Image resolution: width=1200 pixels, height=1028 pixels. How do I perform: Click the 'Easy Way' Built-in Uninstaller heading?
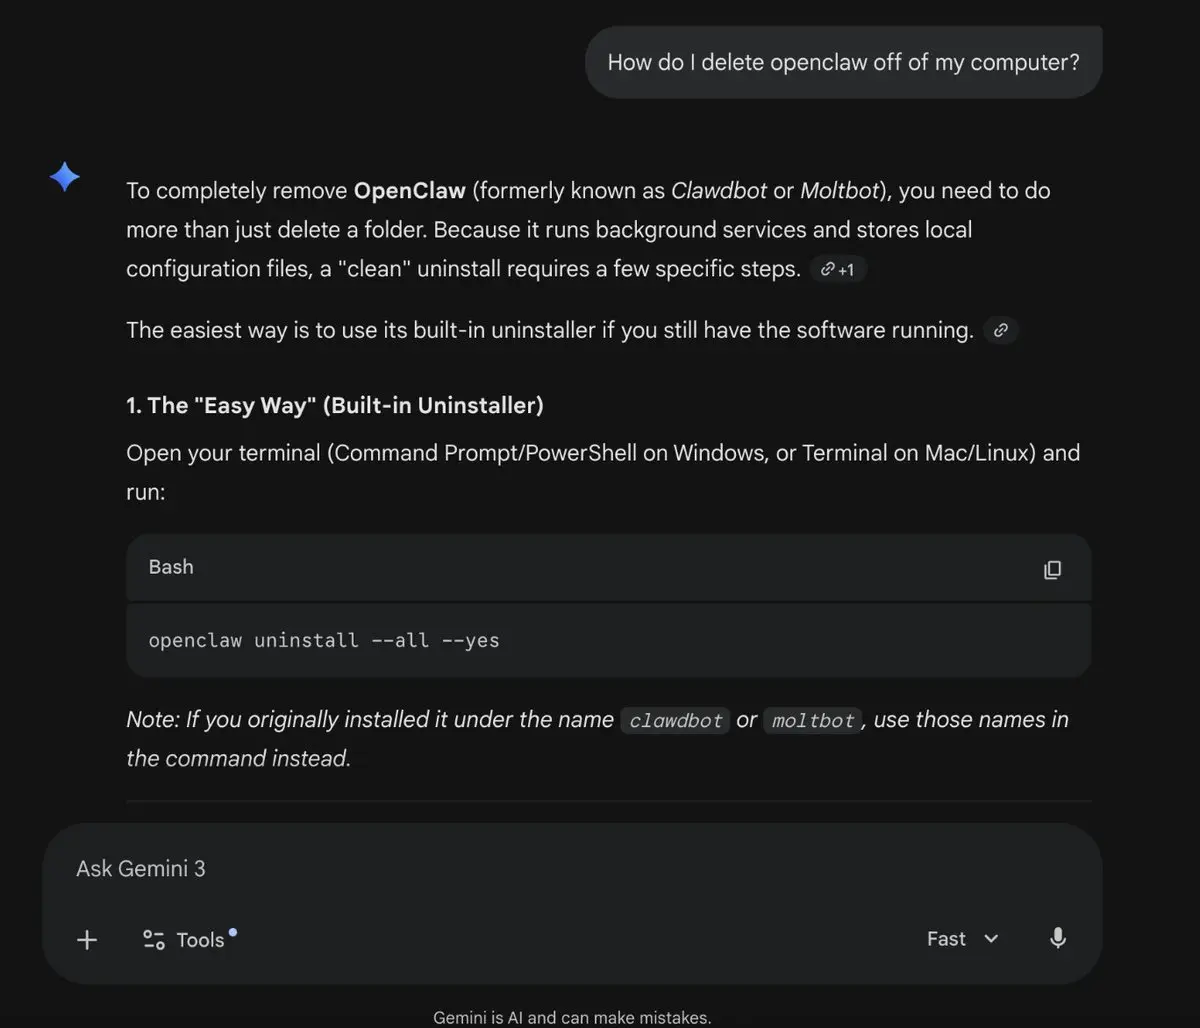[335, 405]
